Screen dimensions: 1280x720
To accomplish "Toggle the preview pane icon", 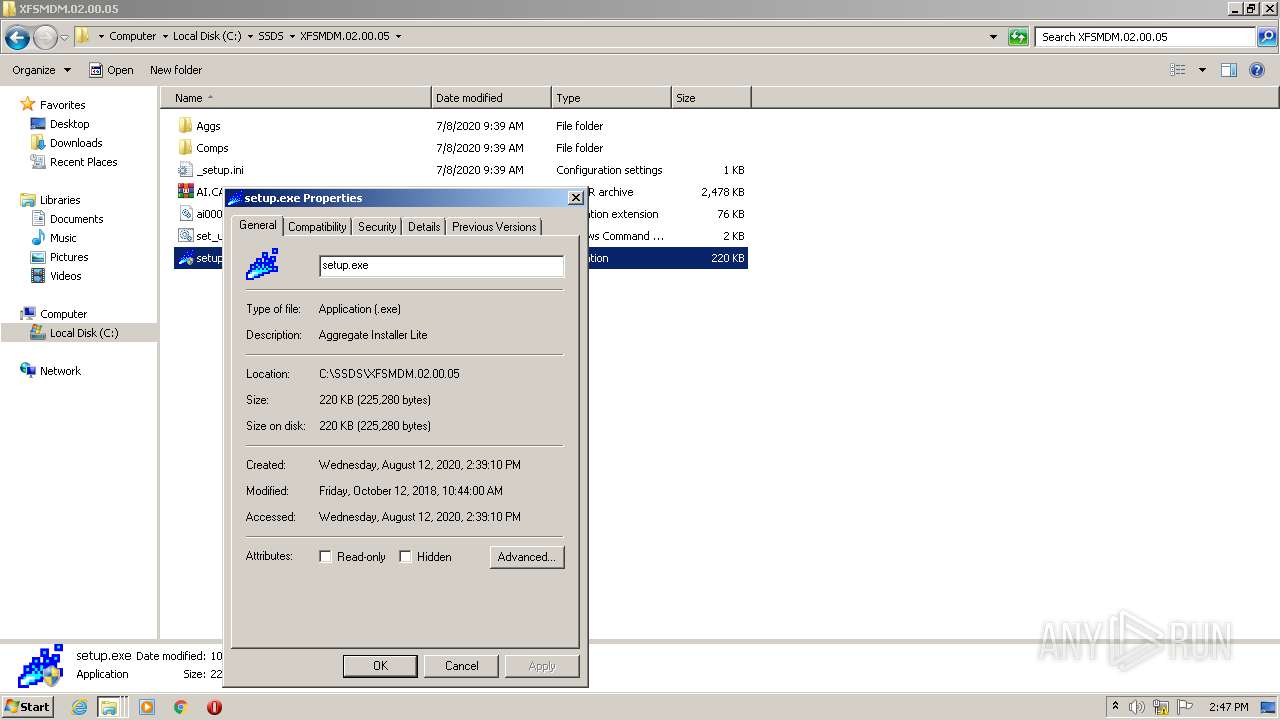I will 1229,70.
